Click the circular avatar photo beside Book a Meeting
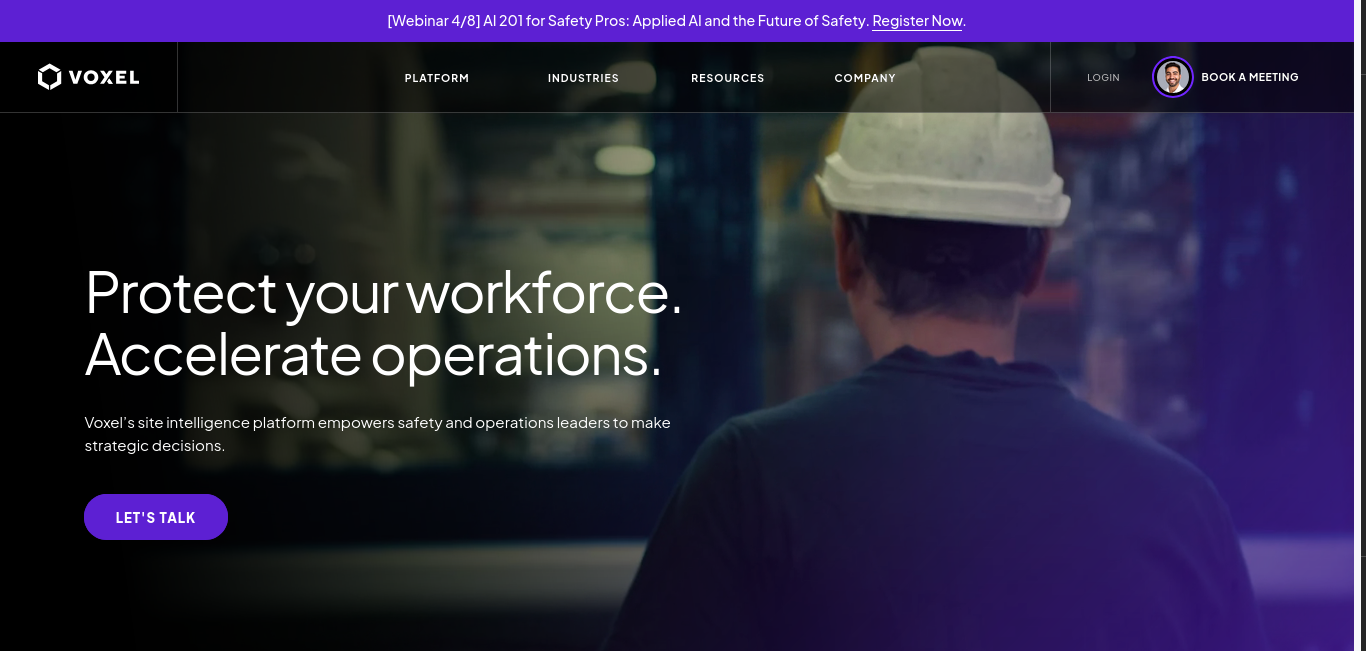The height and width of the screenshot is (651, 1366). click(x=1173, y=77)
